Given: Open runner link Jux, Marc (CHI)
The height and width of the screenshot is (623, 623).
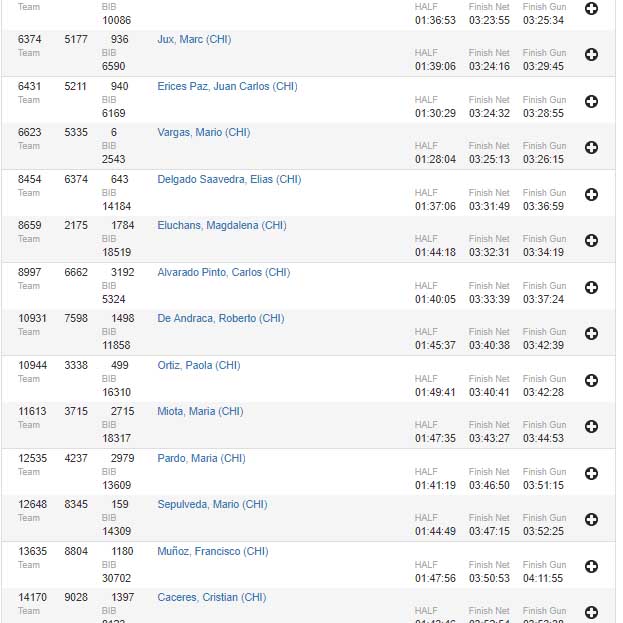Looking at the screenshot, I should (194, 40).
